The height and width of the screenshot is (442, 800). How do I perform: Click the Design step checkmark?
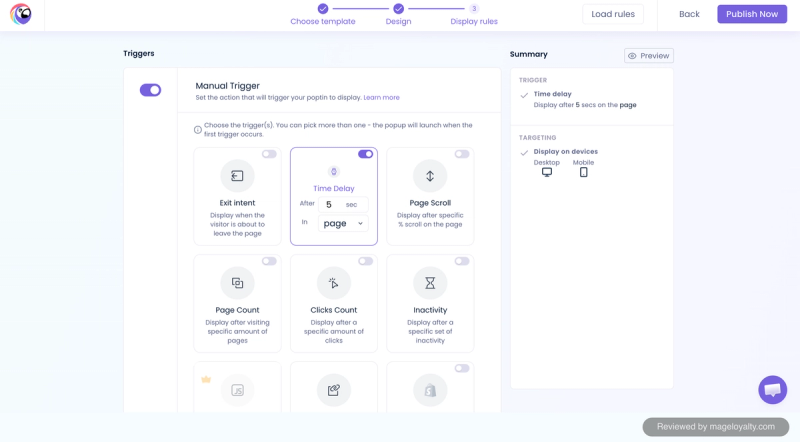pyautogui.click(x=398, y=9)
